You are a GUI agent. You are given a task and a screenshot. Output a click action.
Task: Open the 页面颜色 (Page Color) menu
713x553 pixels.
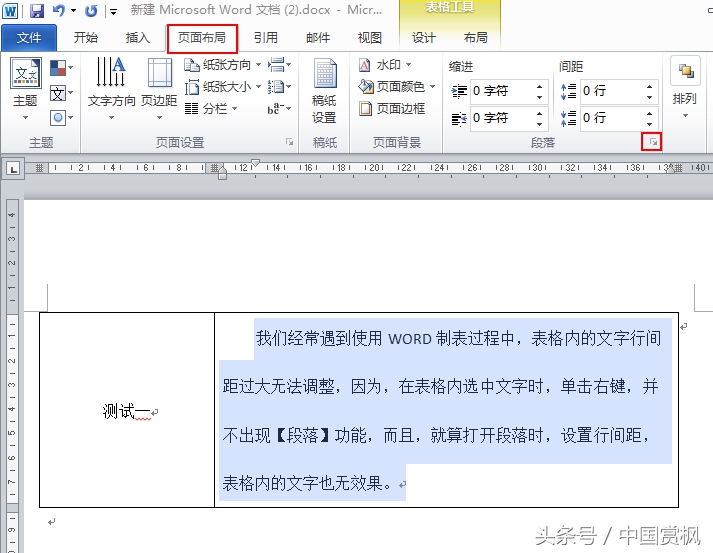[x=397, y=86]
